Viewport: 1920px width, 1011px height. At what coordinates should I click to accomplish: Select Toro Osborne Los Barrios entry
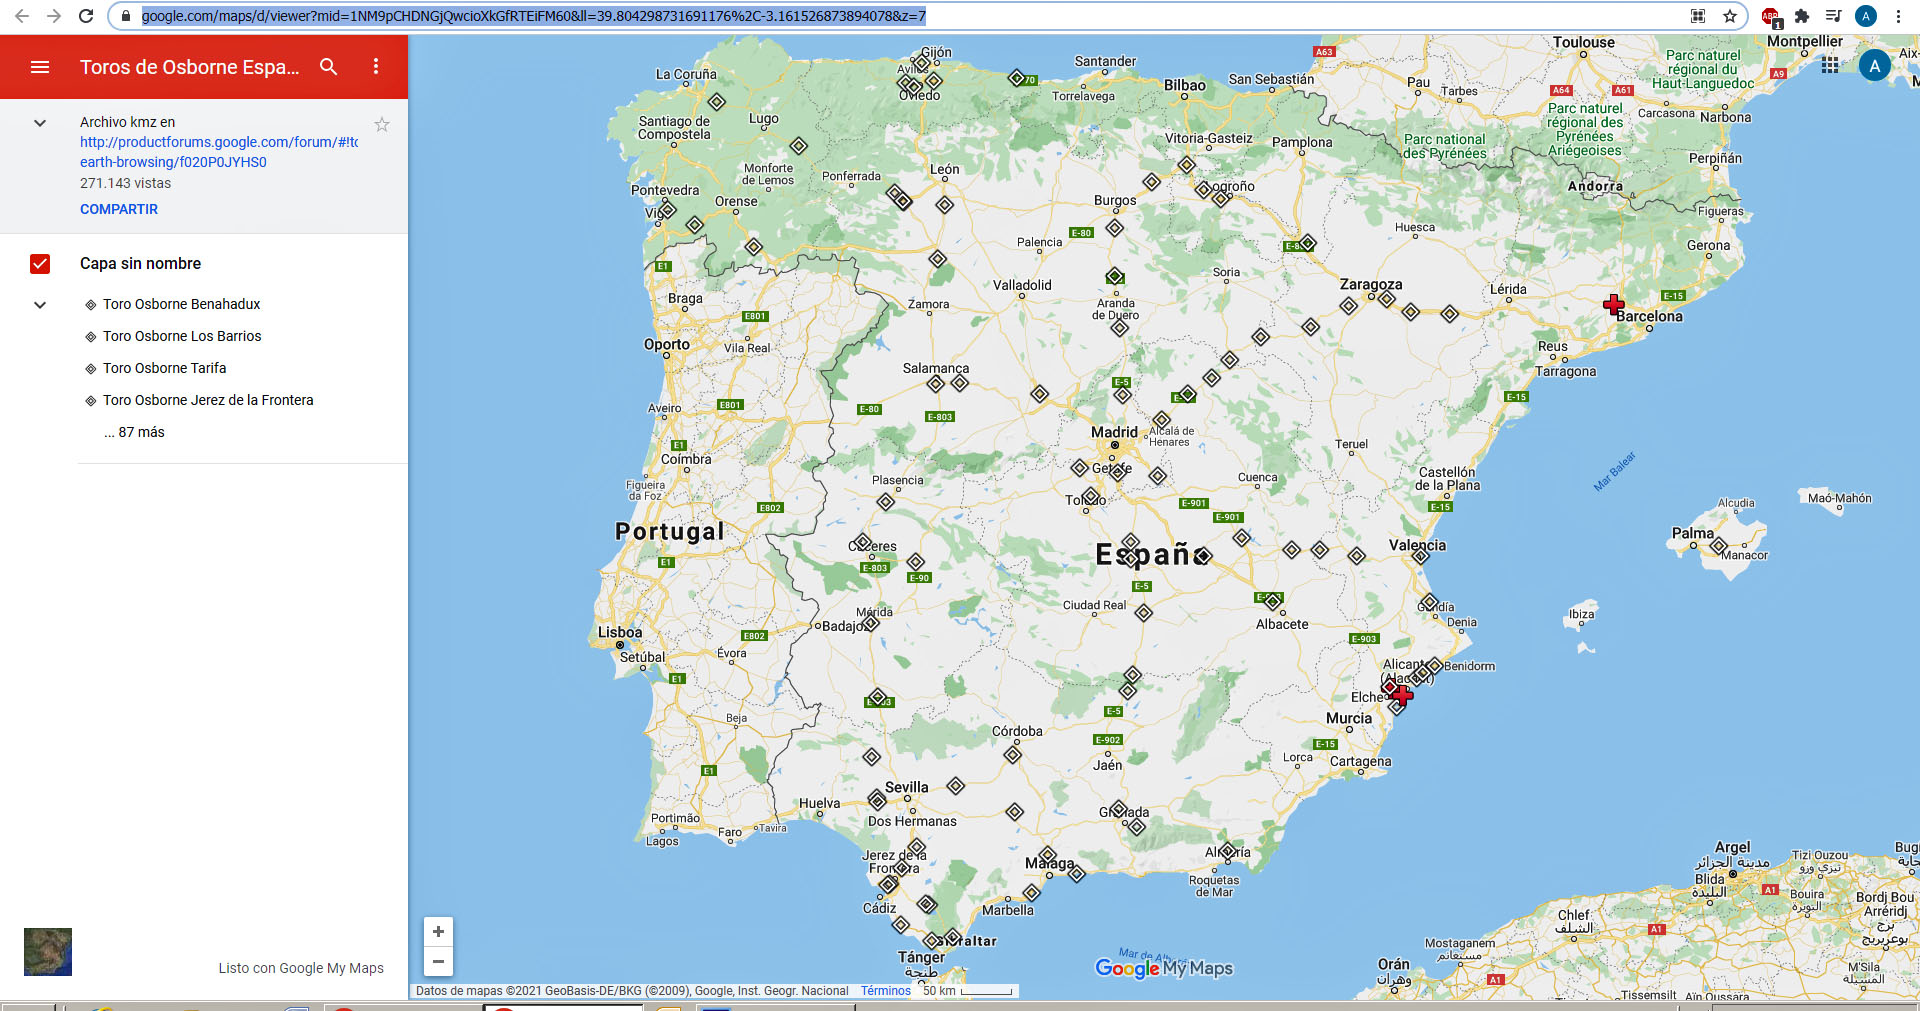pos(182,336)
